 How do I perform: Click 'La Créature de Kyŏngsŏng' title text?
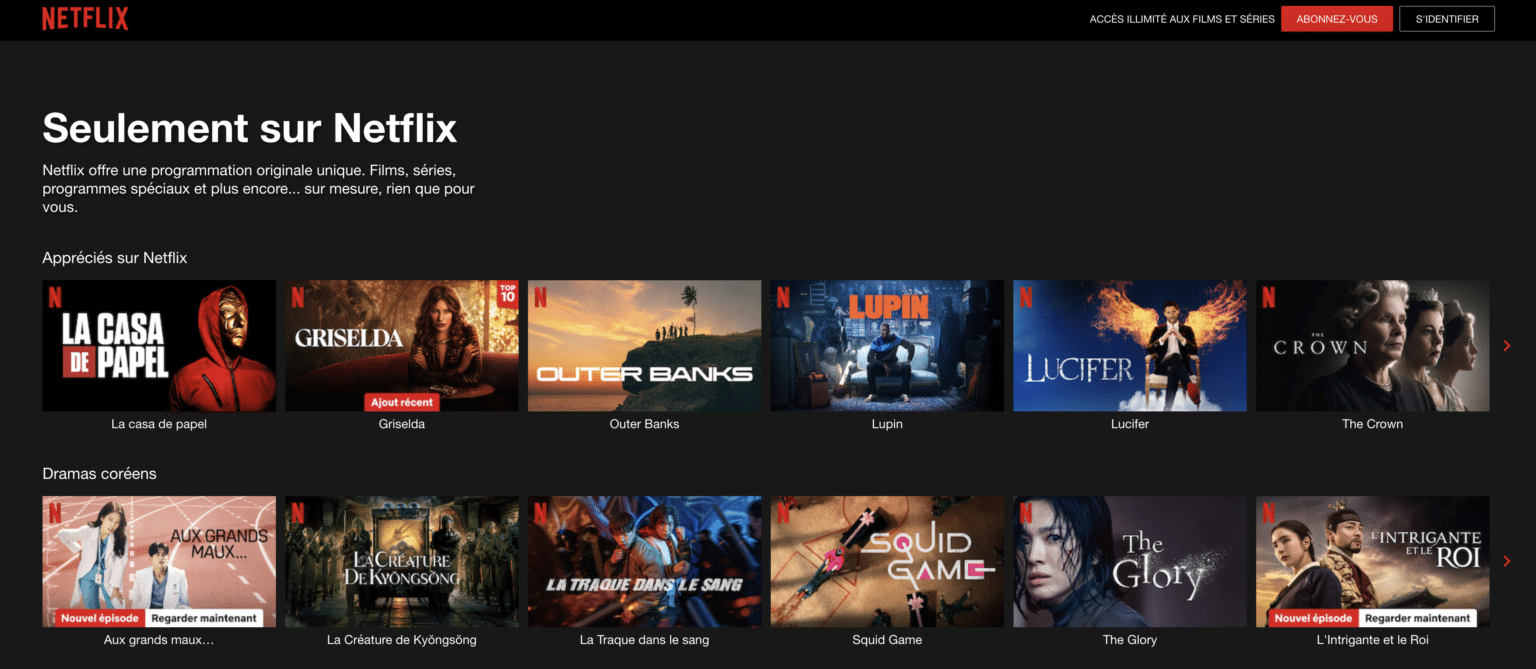click(401, 640)
